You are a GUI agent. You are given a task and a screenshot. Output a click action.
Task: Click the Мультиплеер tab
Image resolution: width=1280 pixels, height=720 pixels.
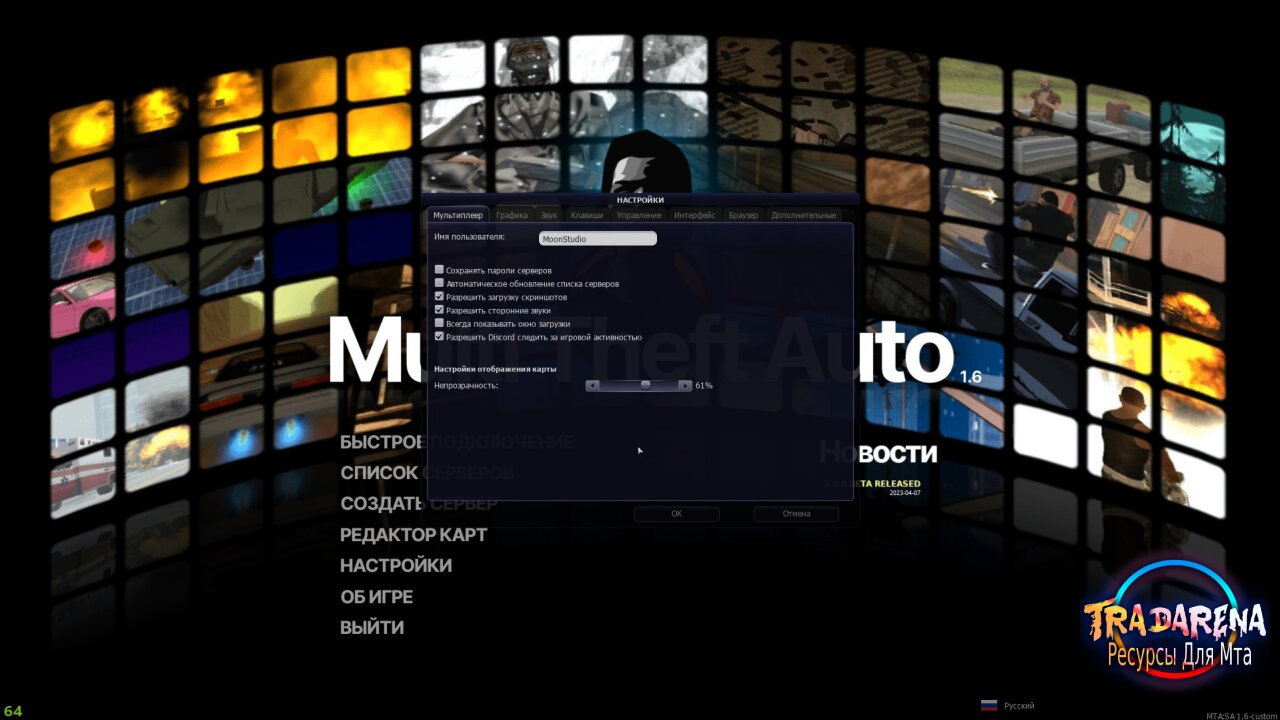point(458,215)
